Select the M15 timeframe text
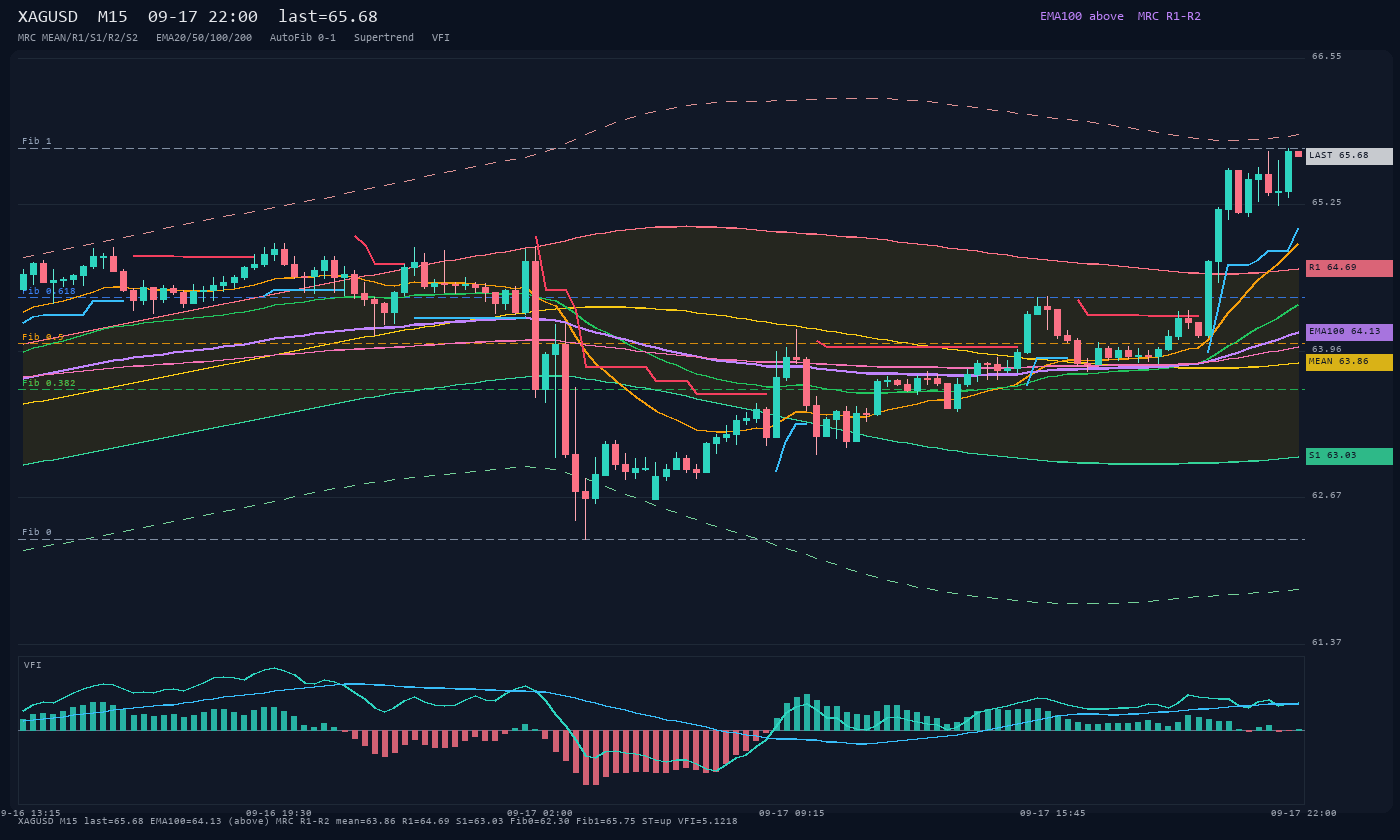1400x840 pixels. click(112, 17)
